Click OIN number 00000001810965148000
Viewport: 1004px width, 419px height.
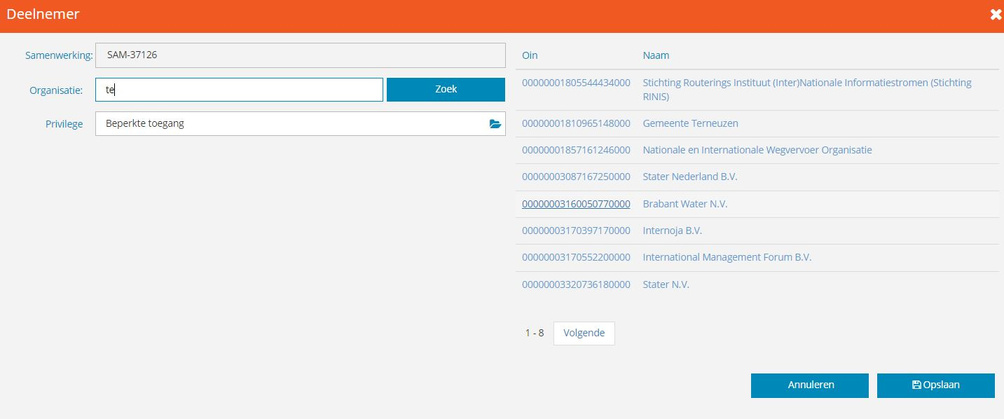pyautogui.click(x=575, y=123)
